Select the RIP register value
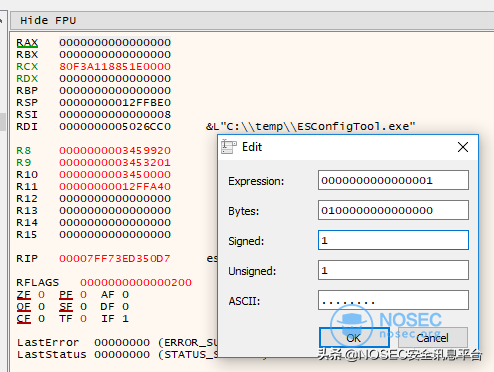 [115, 259]
